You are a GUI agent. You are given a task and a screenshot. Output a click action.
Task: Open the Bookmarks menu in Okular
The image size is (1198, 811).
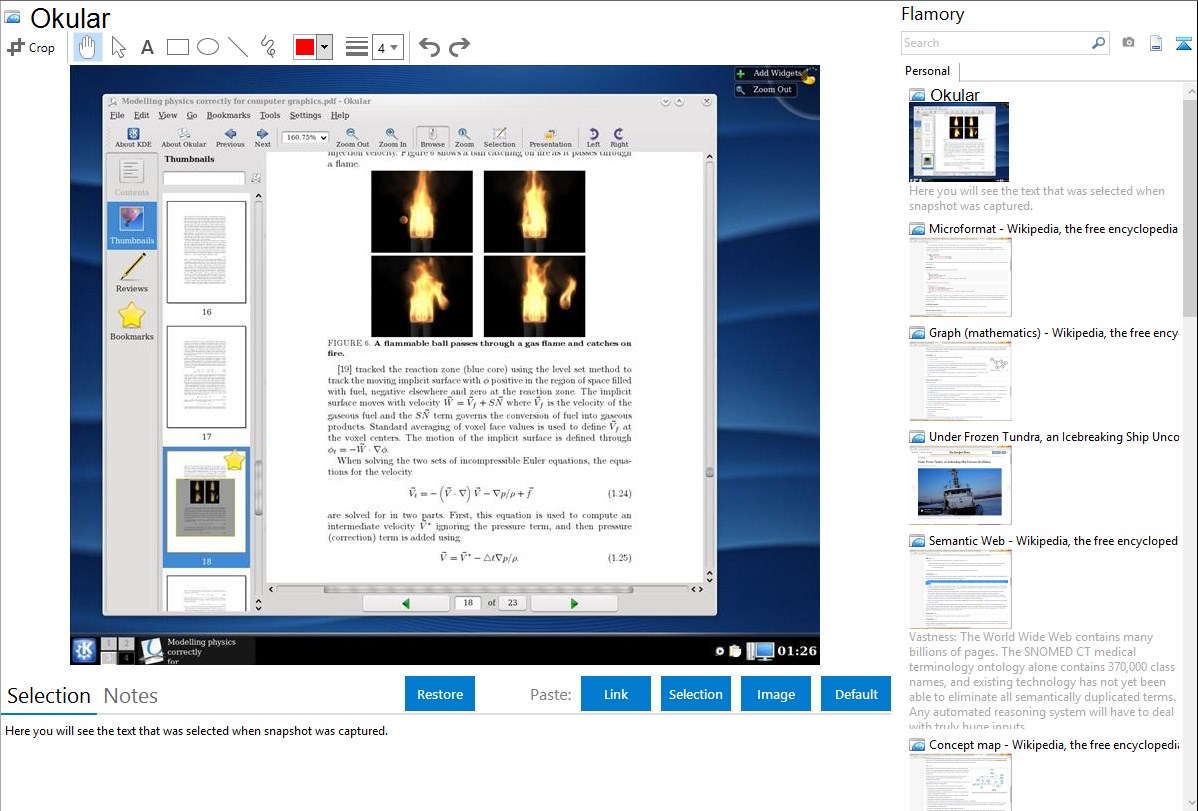click(228, 115)
